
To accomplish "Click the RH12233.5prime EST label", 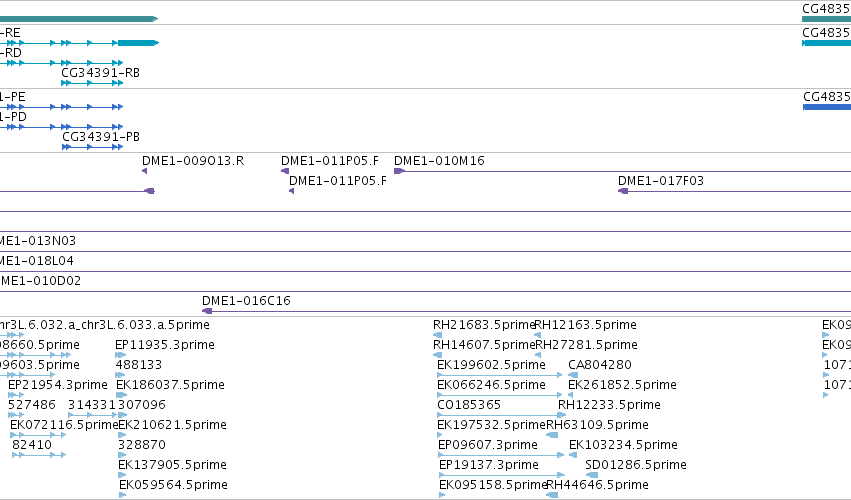I will [x=609, y=405].
